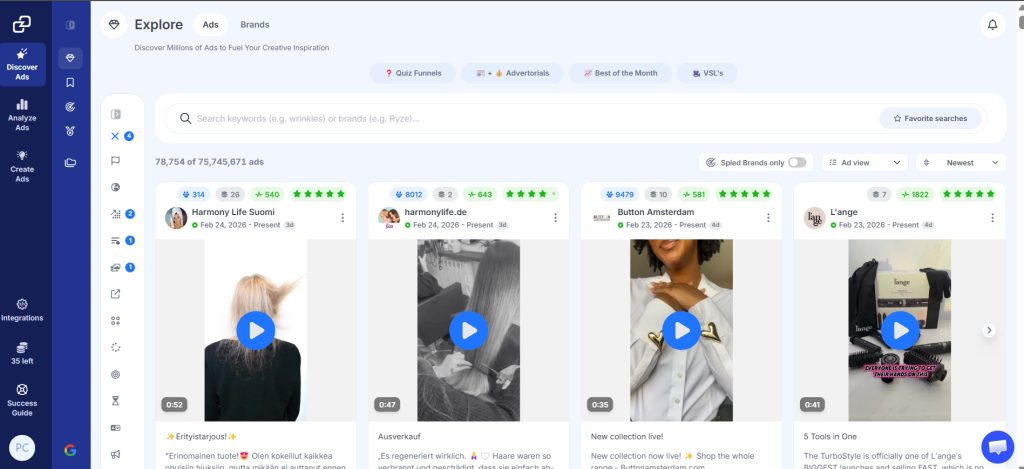Open the notifications bell
This screenshot has height=469, width=1024.
point(992,25)
